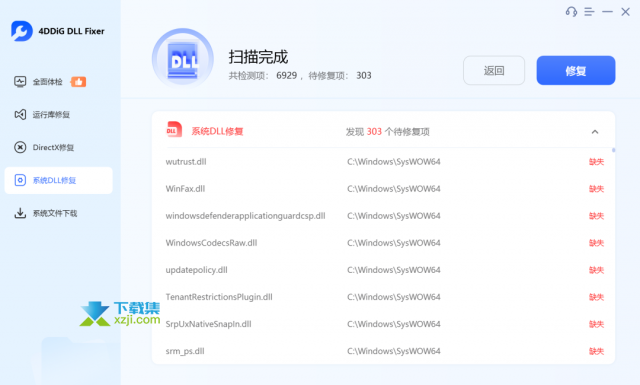Image resolution: width=640 pixels, height=385 pixels.
Task: Click the 4DDiG DLL Fixer logo icon
Action: tap(22, 31)
